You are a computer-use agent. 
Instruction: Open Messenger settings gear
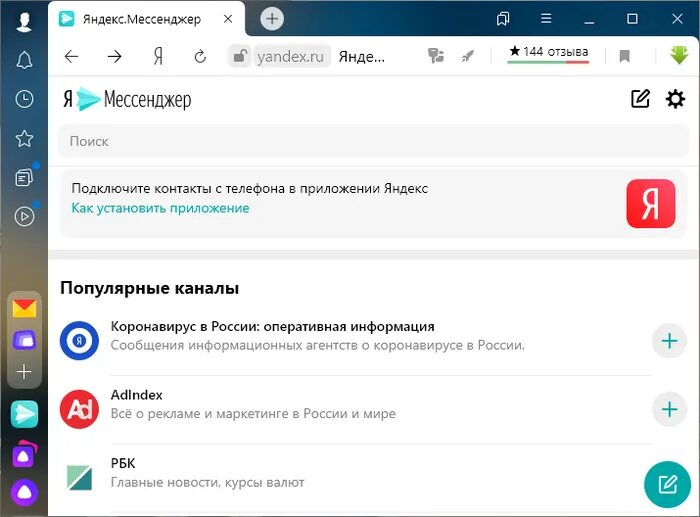[x=675, y=99]
